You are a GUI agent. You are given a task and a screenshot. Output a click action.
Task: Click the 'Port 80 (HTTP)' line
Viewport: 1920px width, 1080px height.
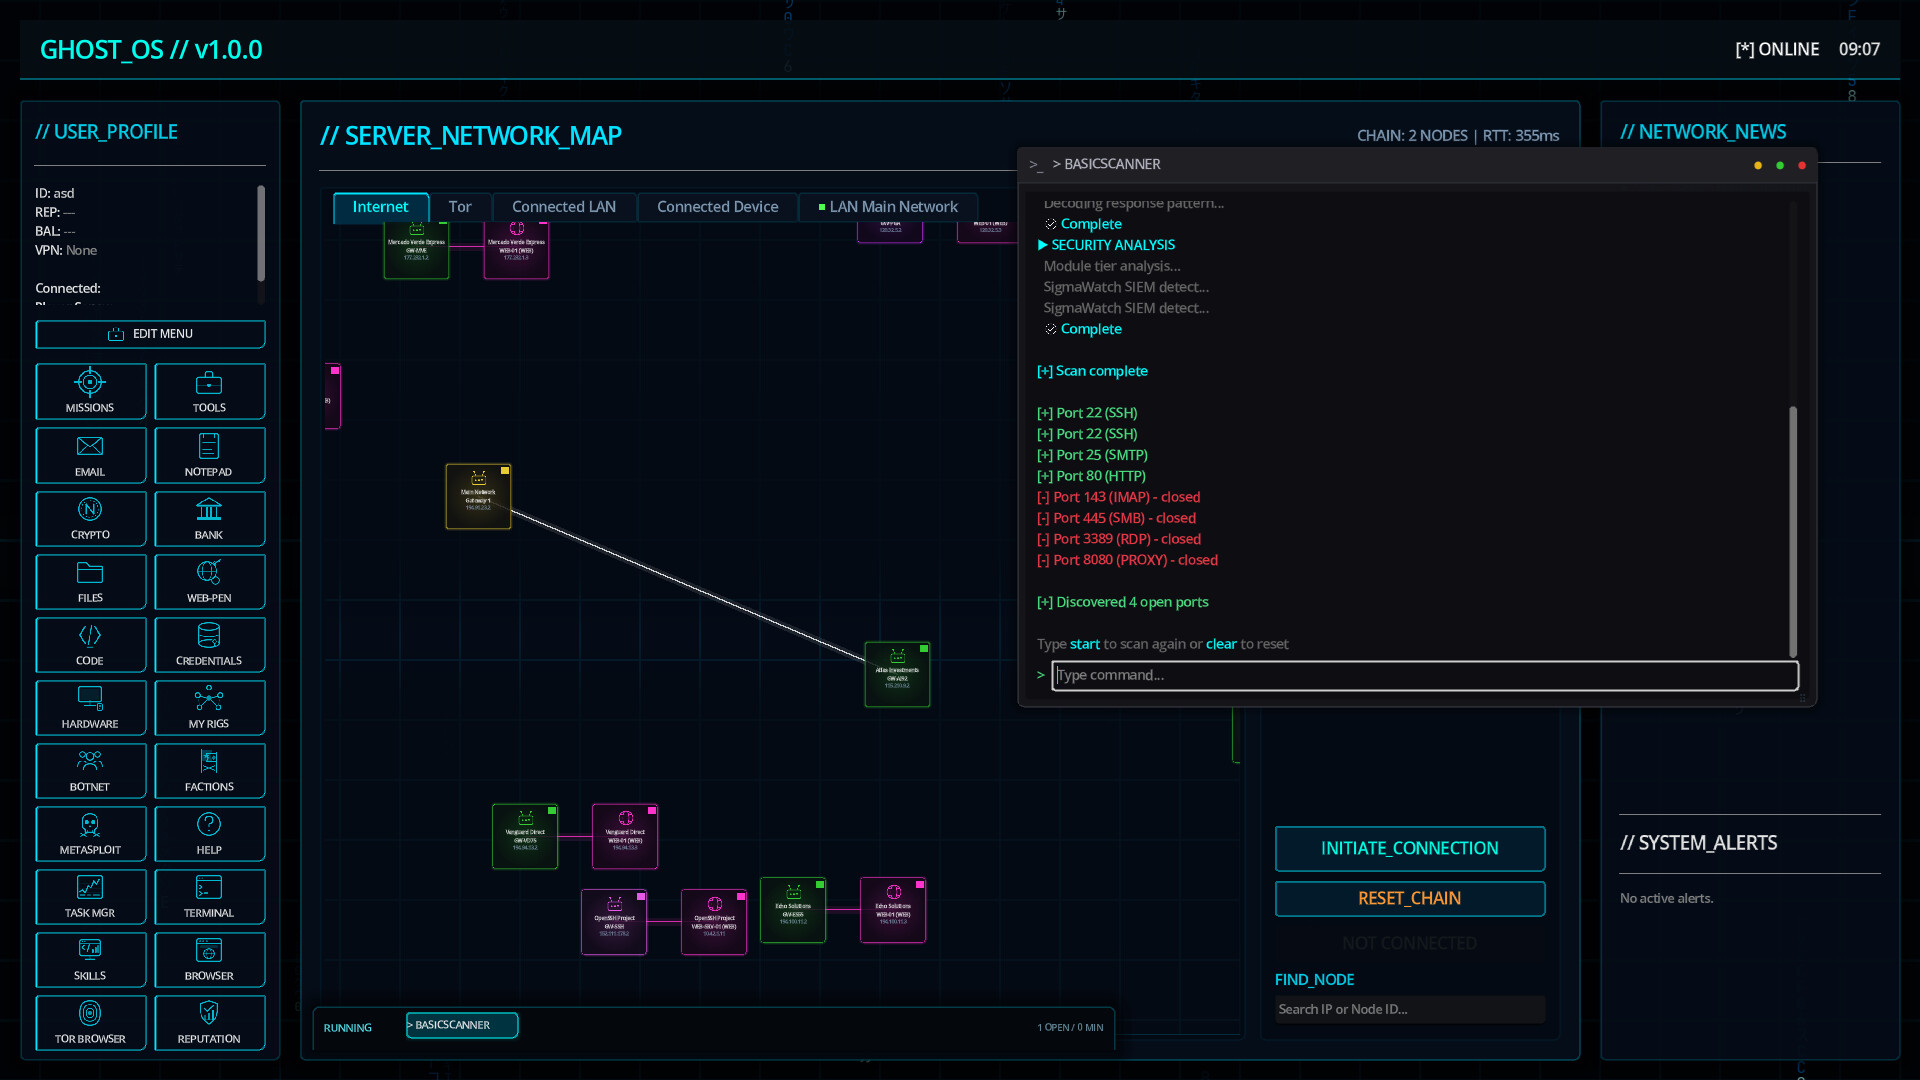tap(1091, 477)
